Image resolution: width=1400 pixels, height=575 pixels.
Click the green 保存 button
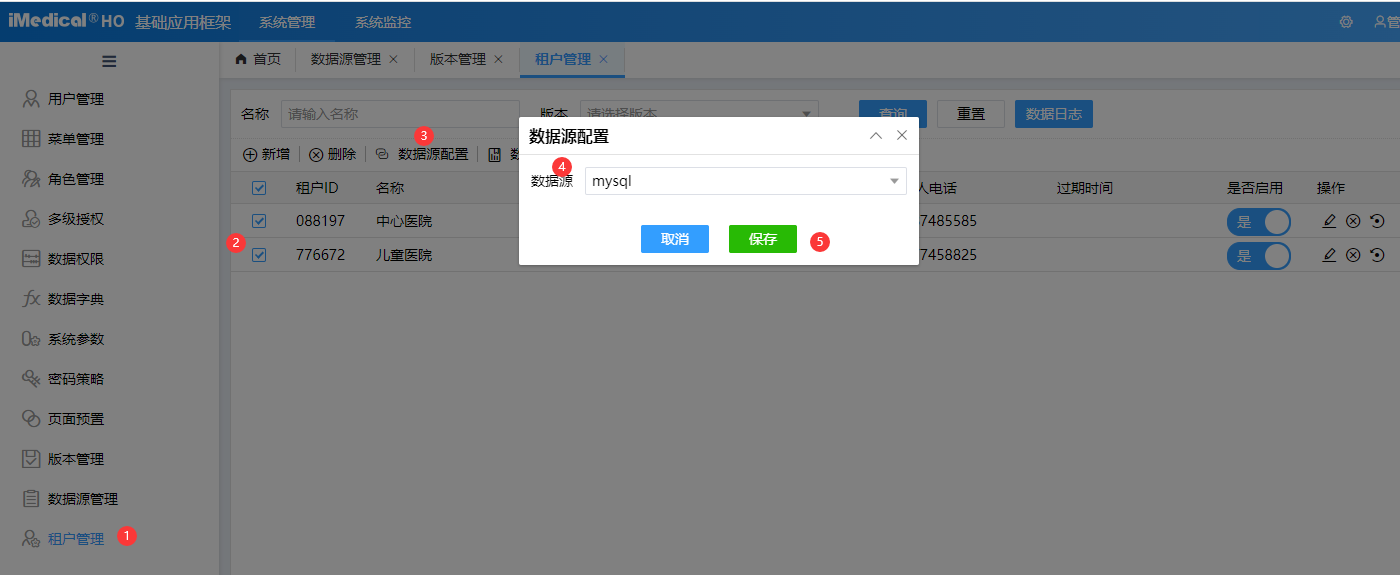tap(763, 239)
